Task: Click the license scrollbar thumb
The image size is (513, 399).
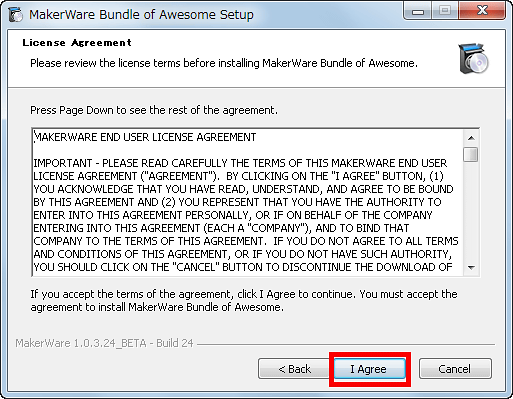Action: 471,154
